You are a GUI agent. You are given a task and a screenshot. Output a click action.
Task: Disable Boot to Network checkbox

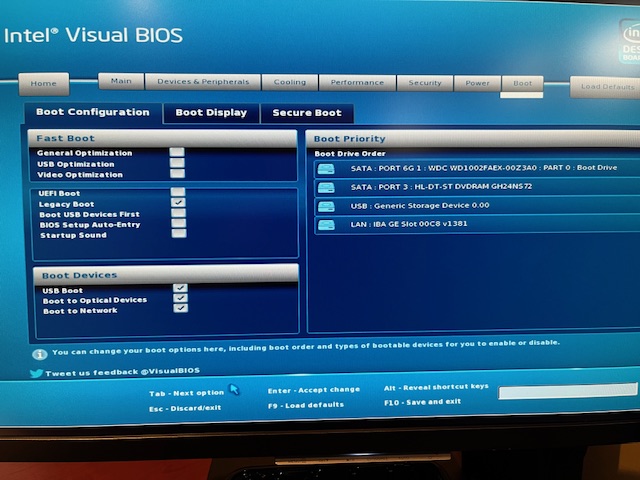[181, 308]
